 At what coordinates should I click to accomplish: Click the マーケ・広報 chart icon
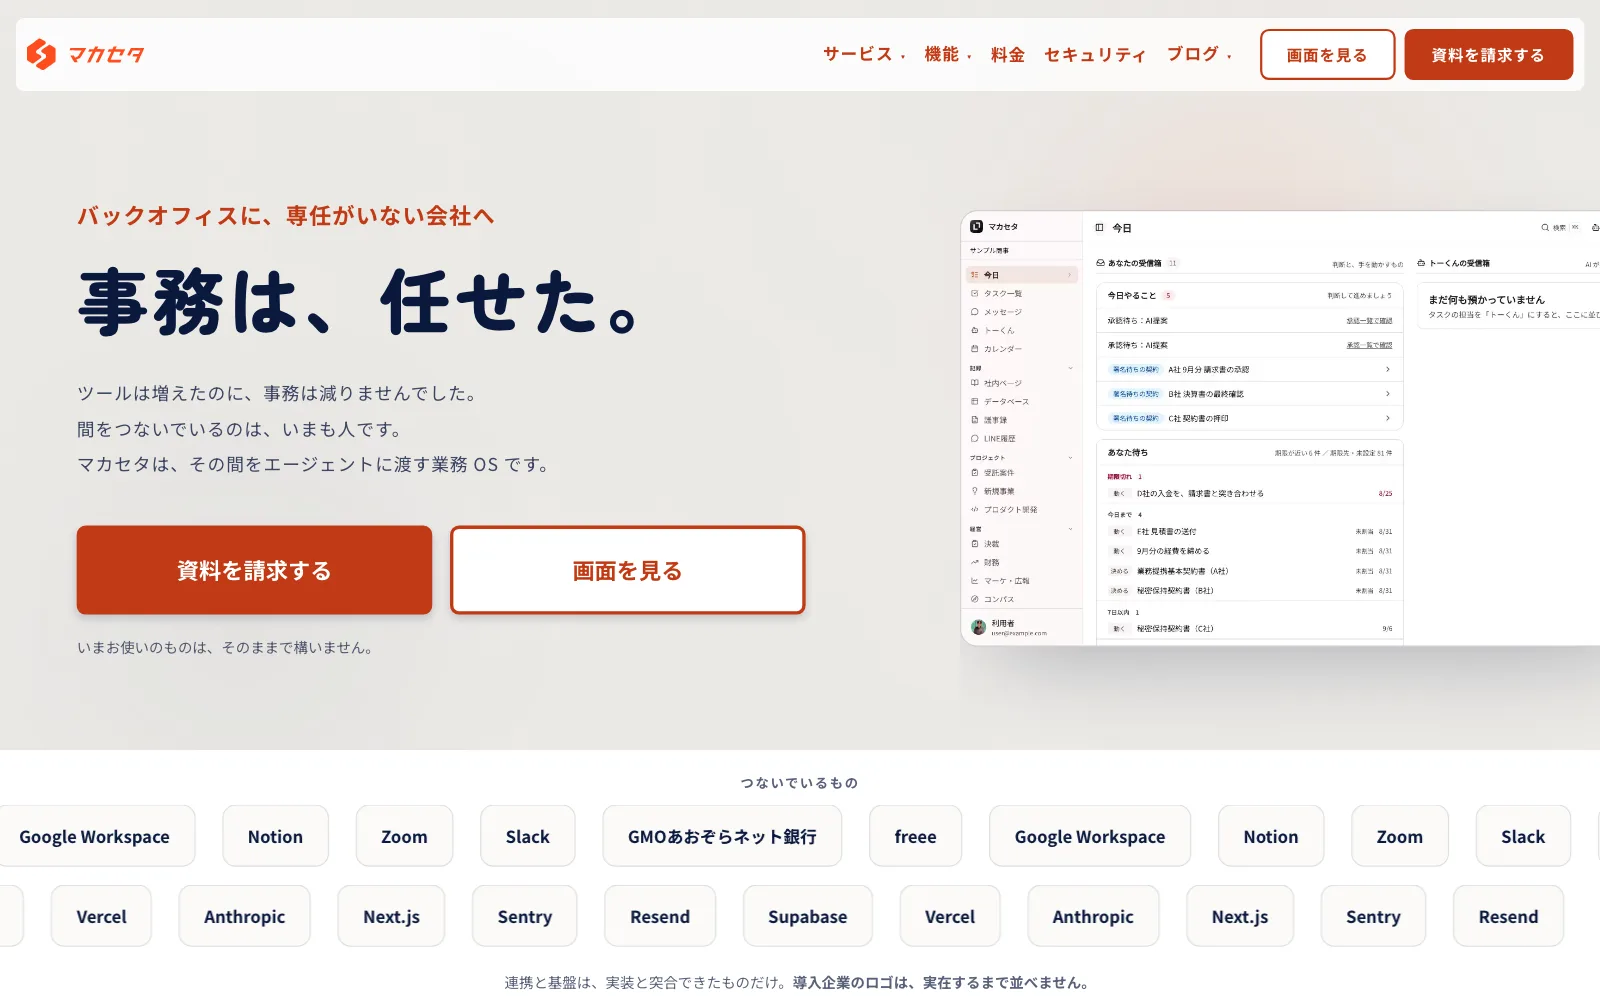tap(974, 581)
